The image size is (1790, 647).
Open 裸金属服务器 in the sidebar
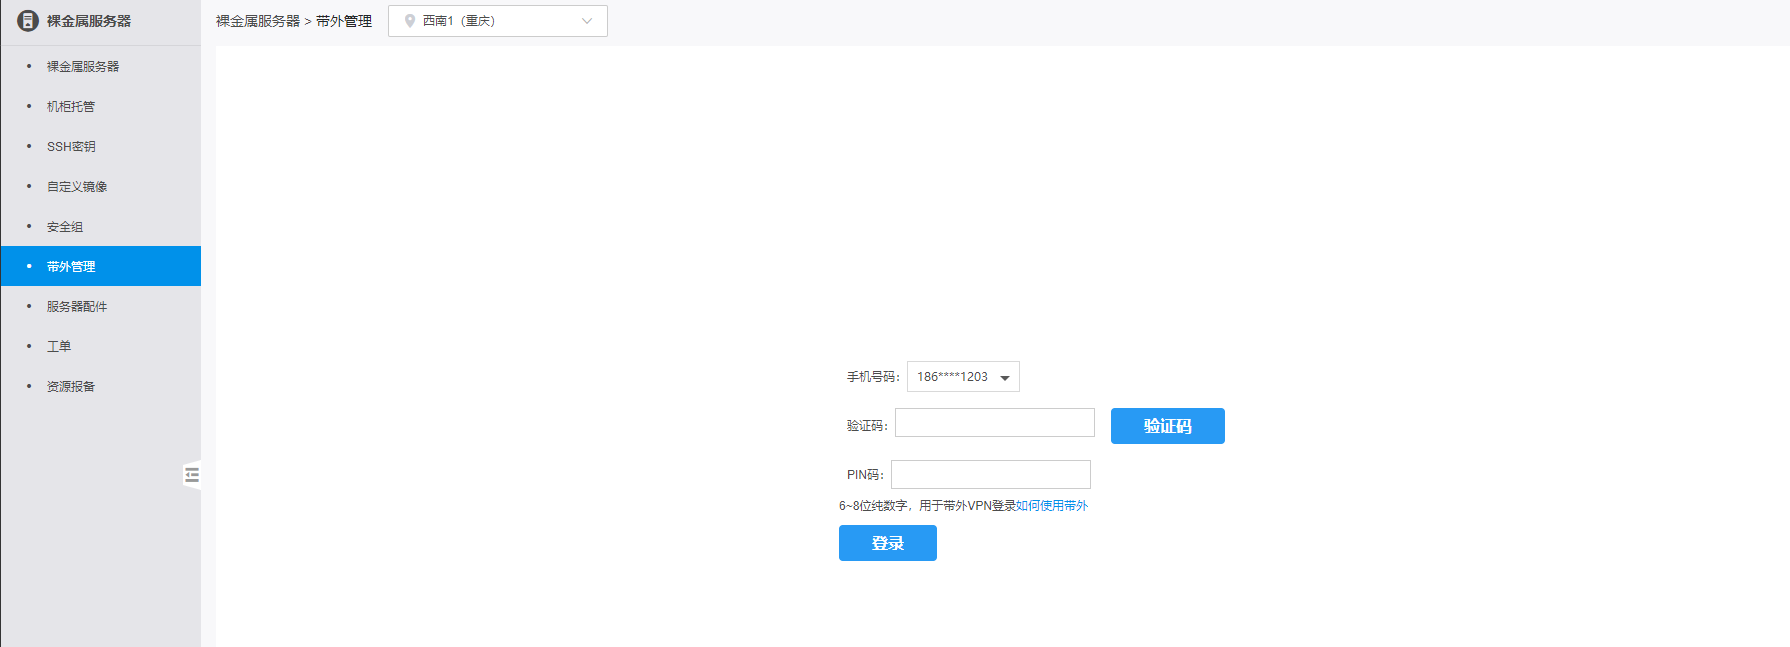[x=83, y=67]
